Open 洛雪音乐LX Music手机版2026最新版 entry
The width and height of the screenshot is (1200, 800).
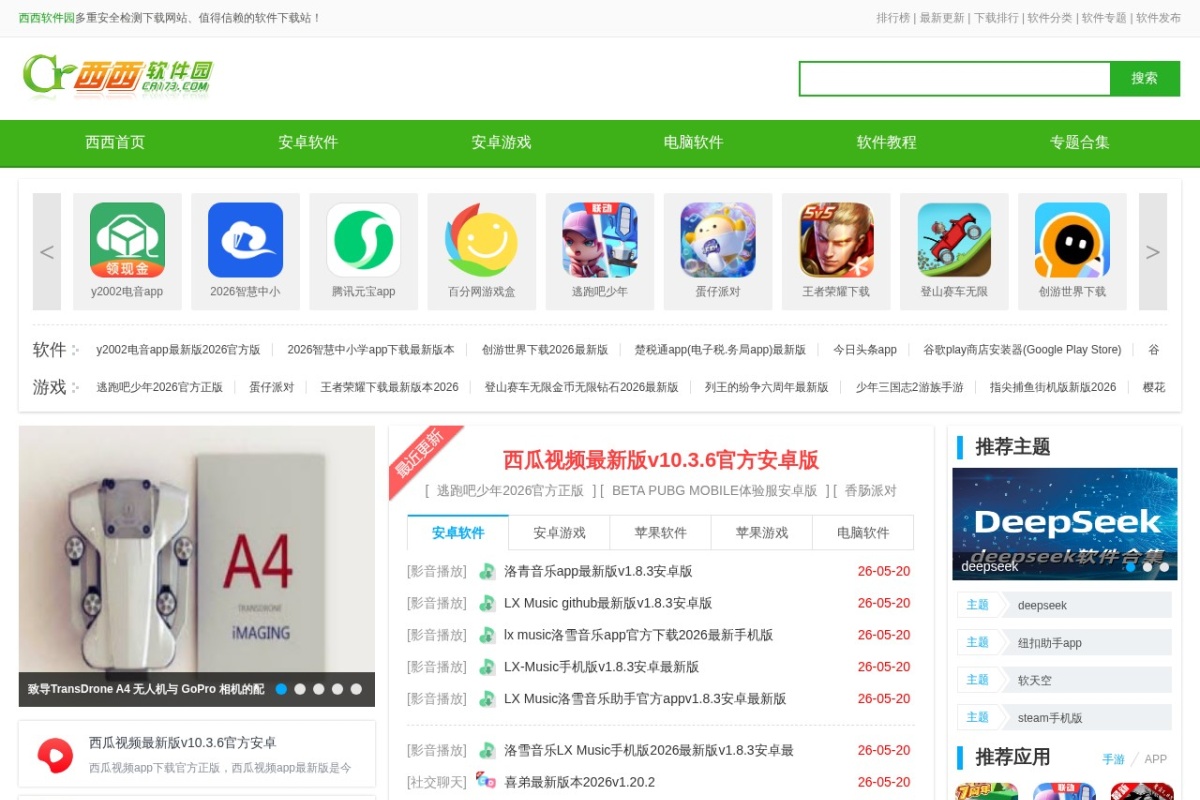[x=649, y=750]
